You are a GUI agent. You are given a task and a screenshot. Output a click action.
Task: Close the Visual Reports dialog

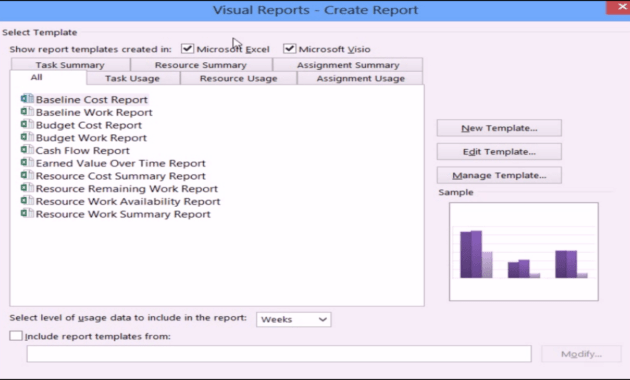[619, 7]
